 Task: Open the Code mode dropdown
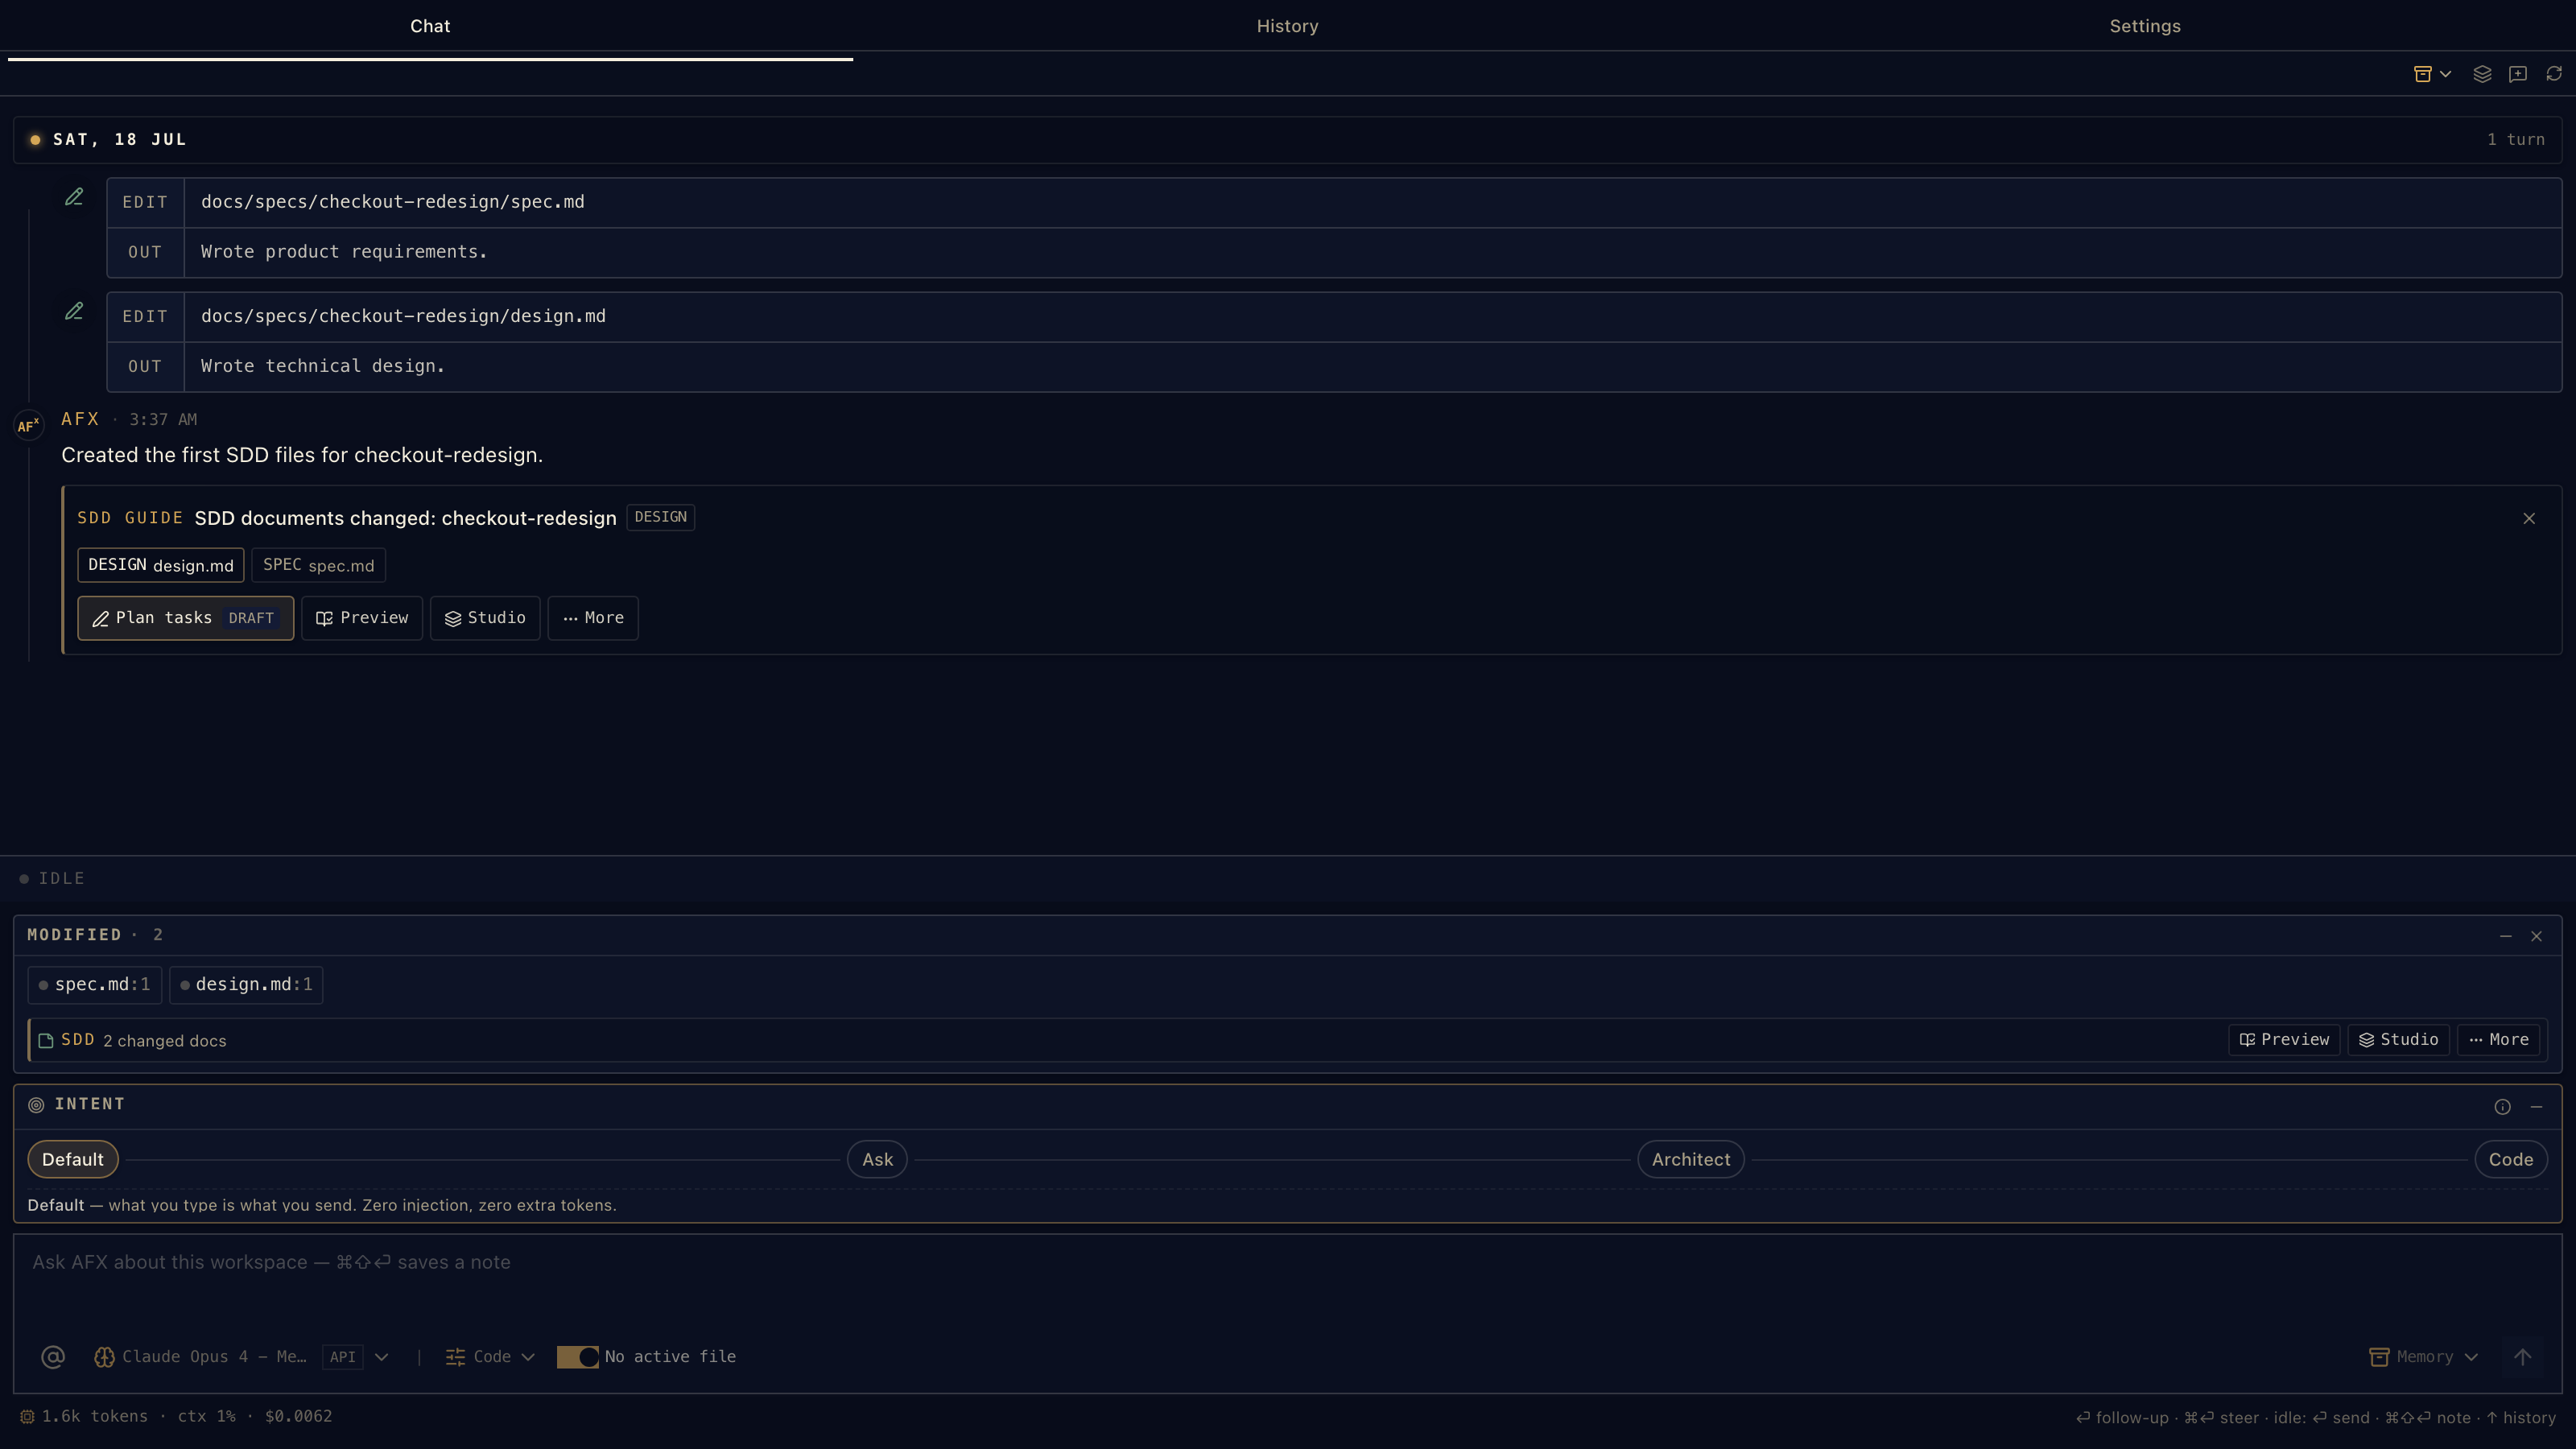point(491,1357)
